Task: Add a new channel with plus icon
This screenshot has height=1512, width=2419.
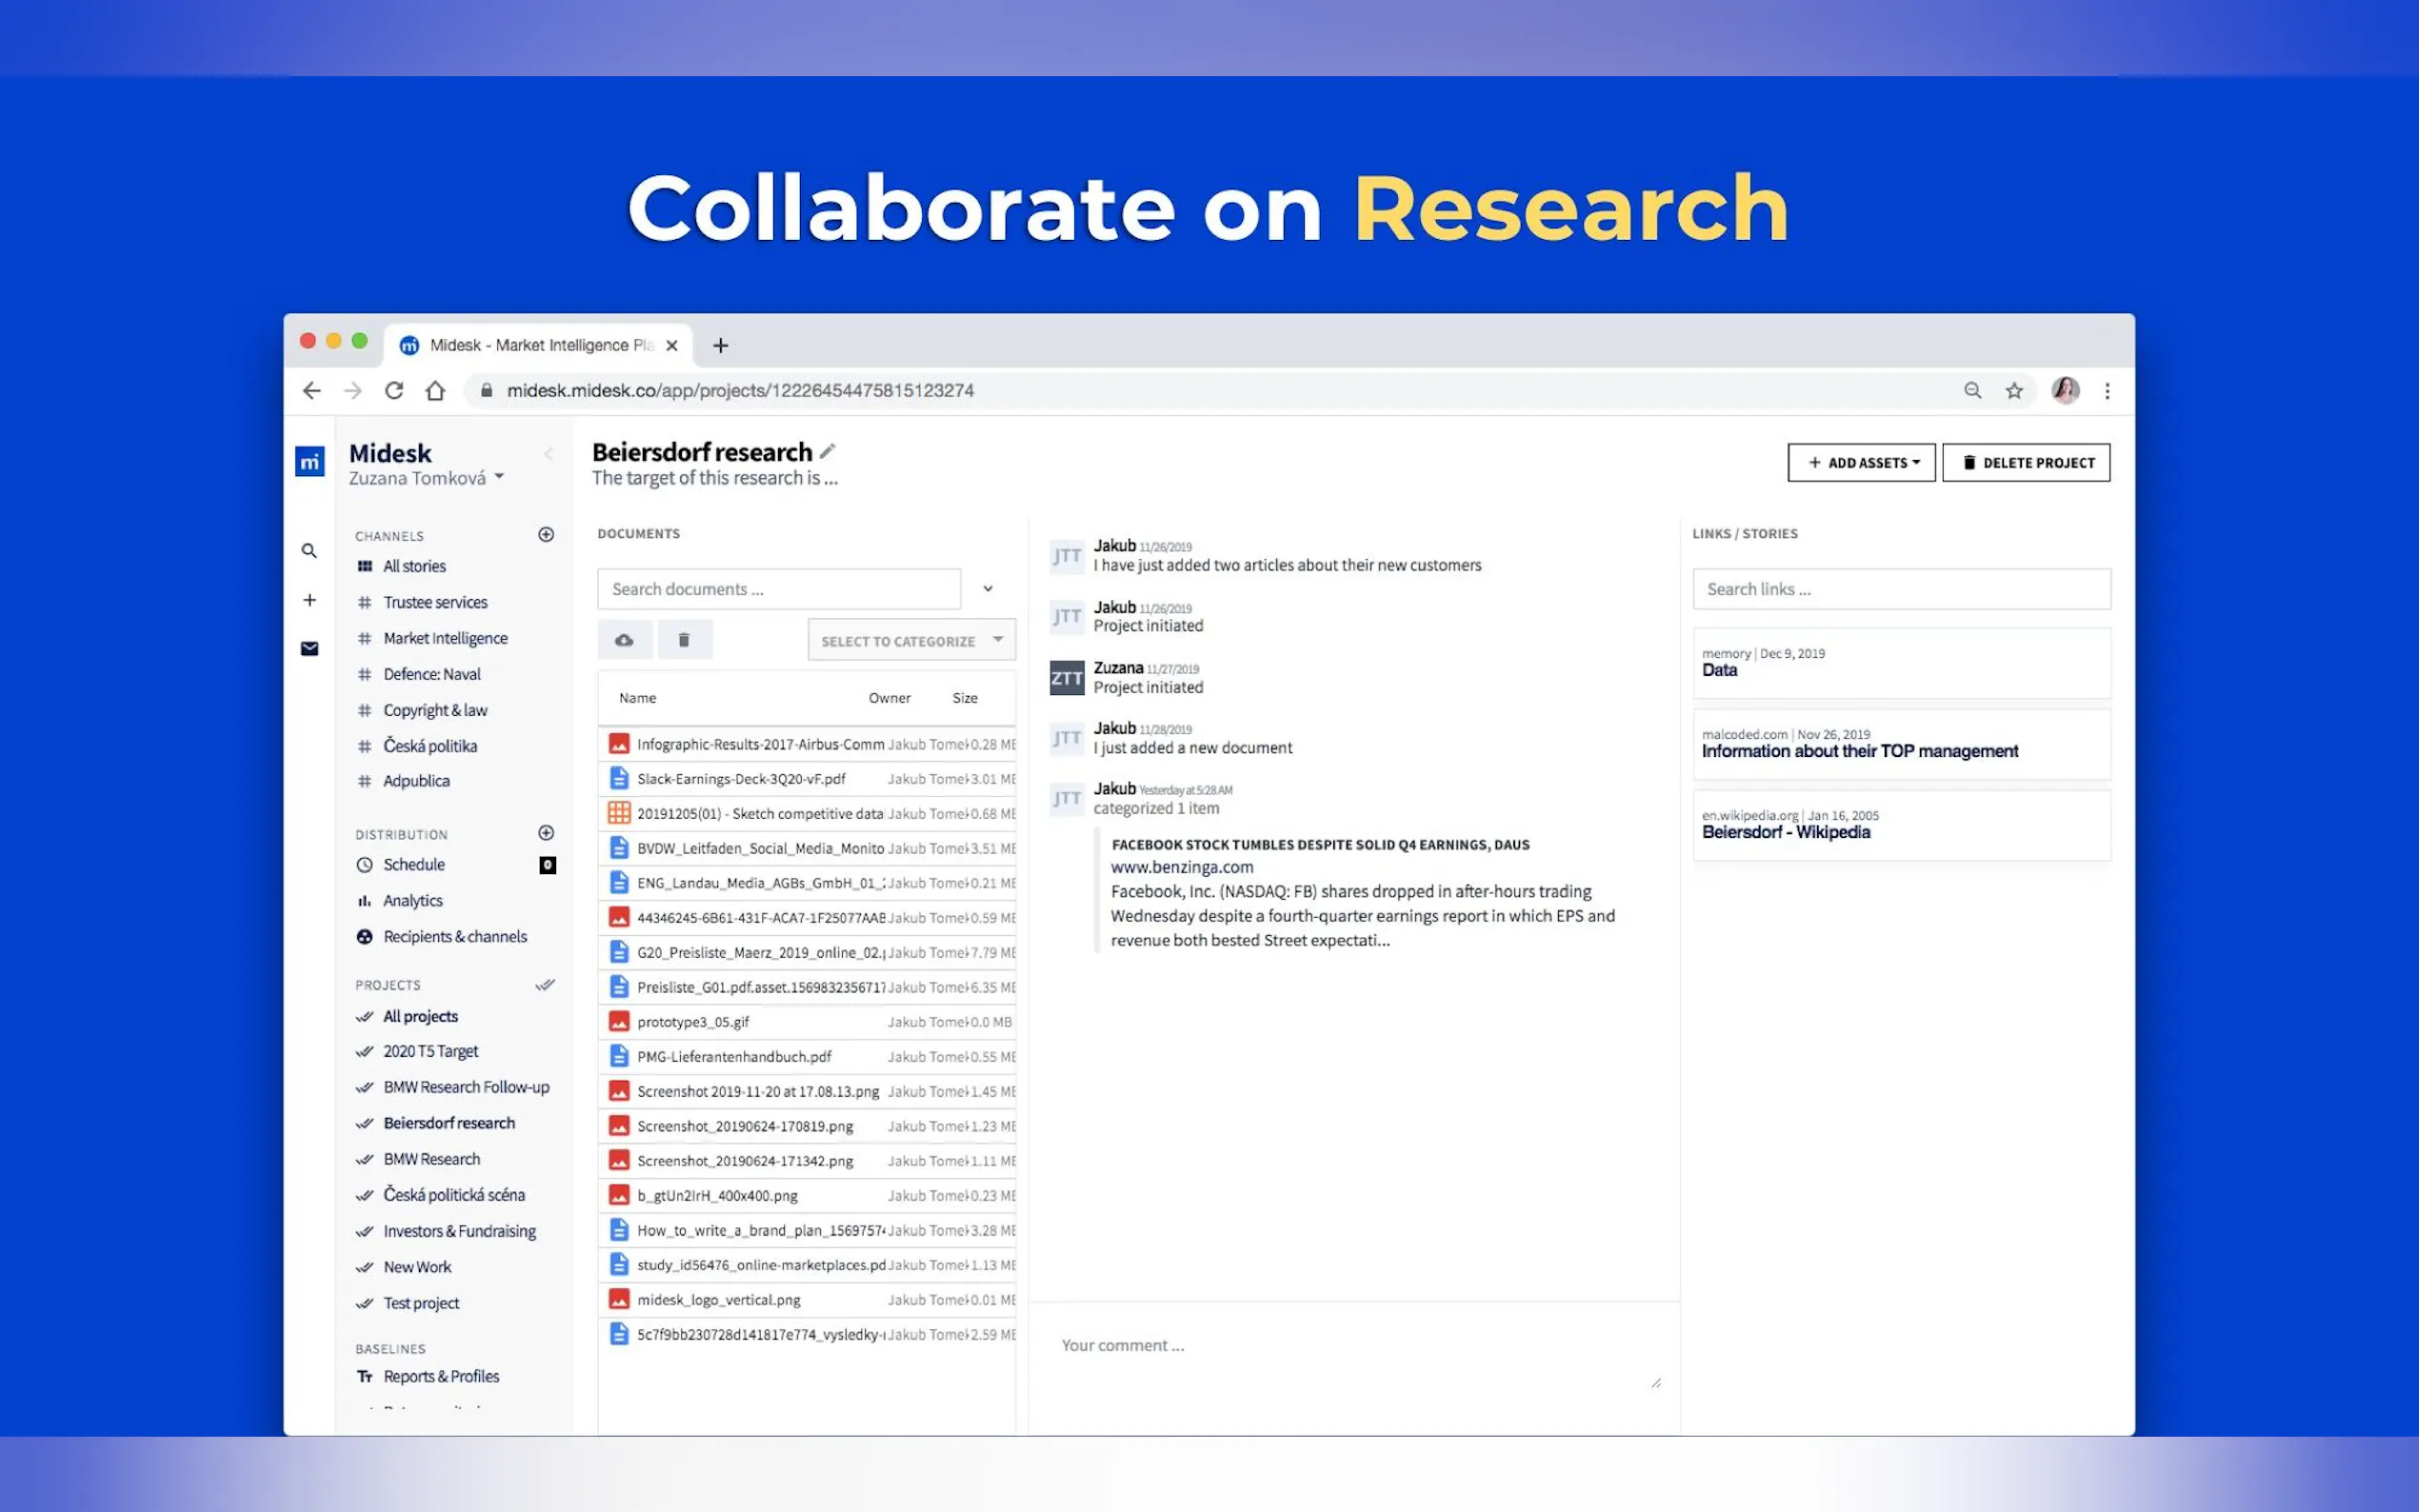Action: 546,535
